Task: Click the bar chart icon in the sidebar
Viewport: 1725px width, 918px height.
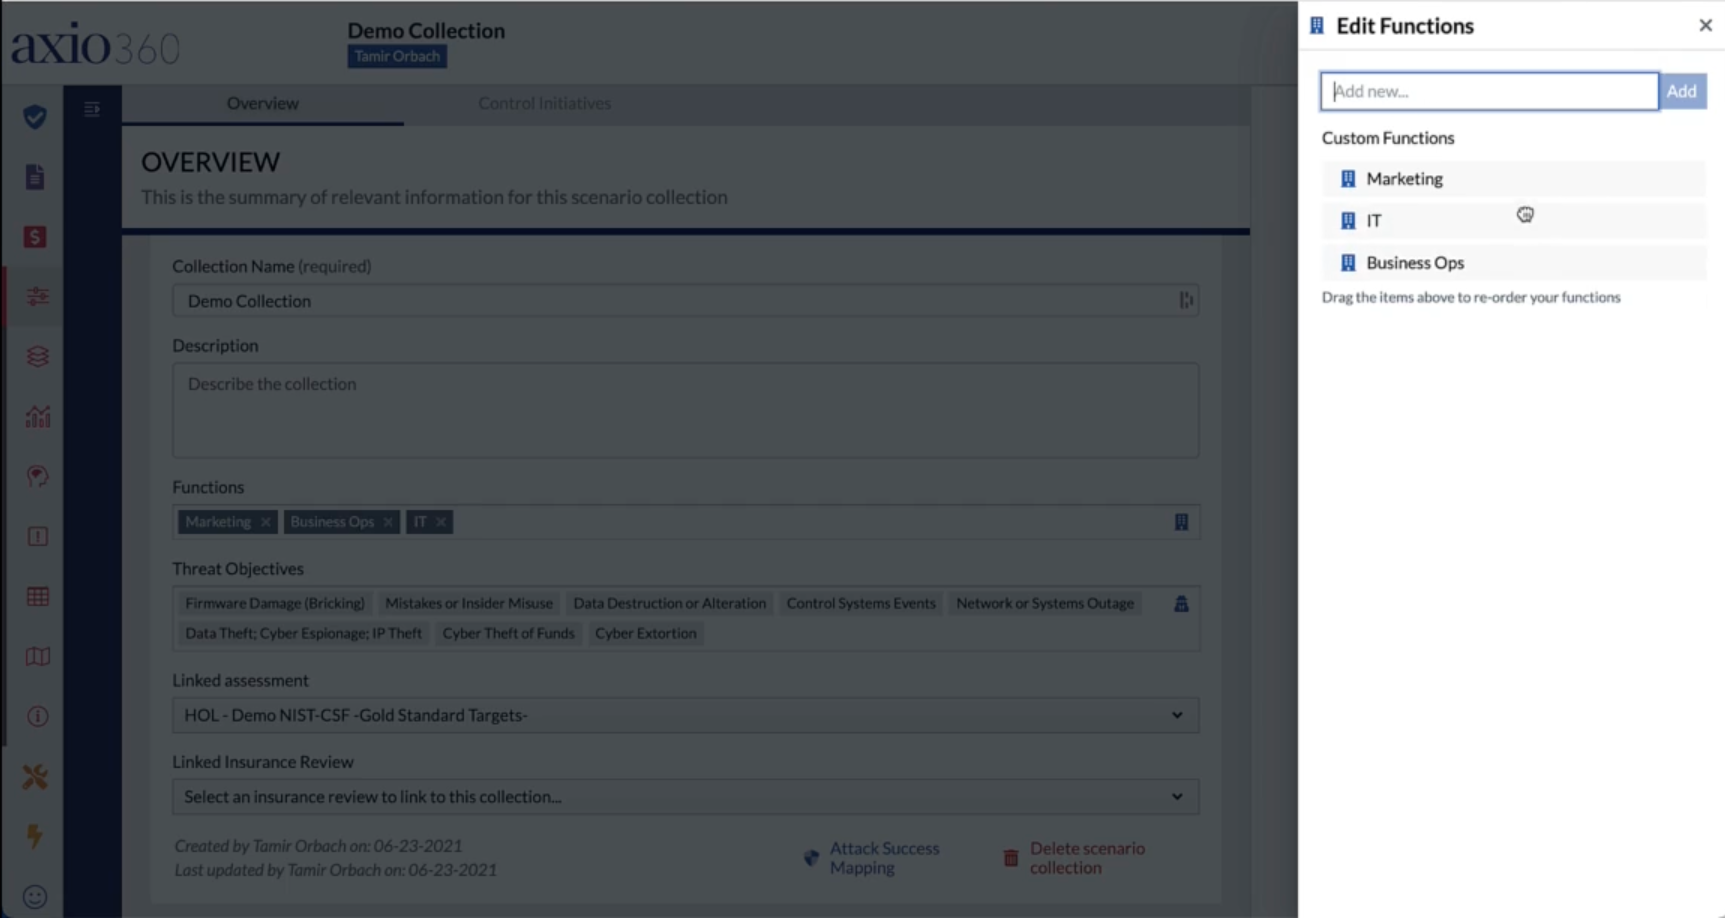Action: click(x=37, y=417)
